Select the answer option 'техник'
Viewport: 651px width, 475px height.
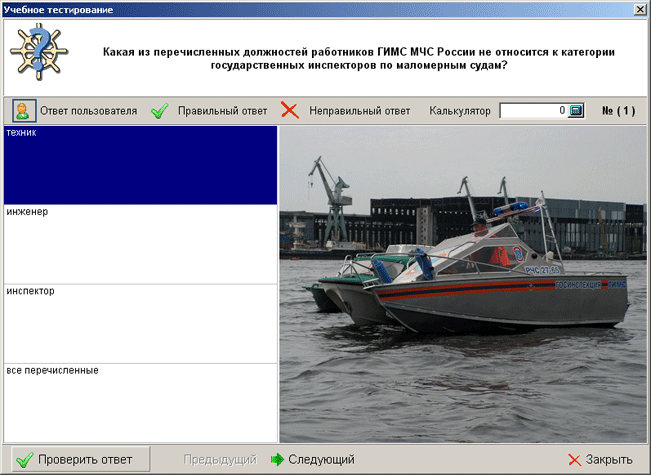[140, 166]
